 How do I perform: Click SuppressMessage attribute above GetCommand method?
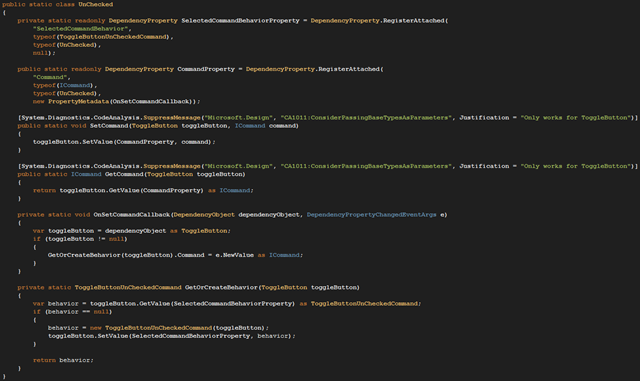point(172,166)
